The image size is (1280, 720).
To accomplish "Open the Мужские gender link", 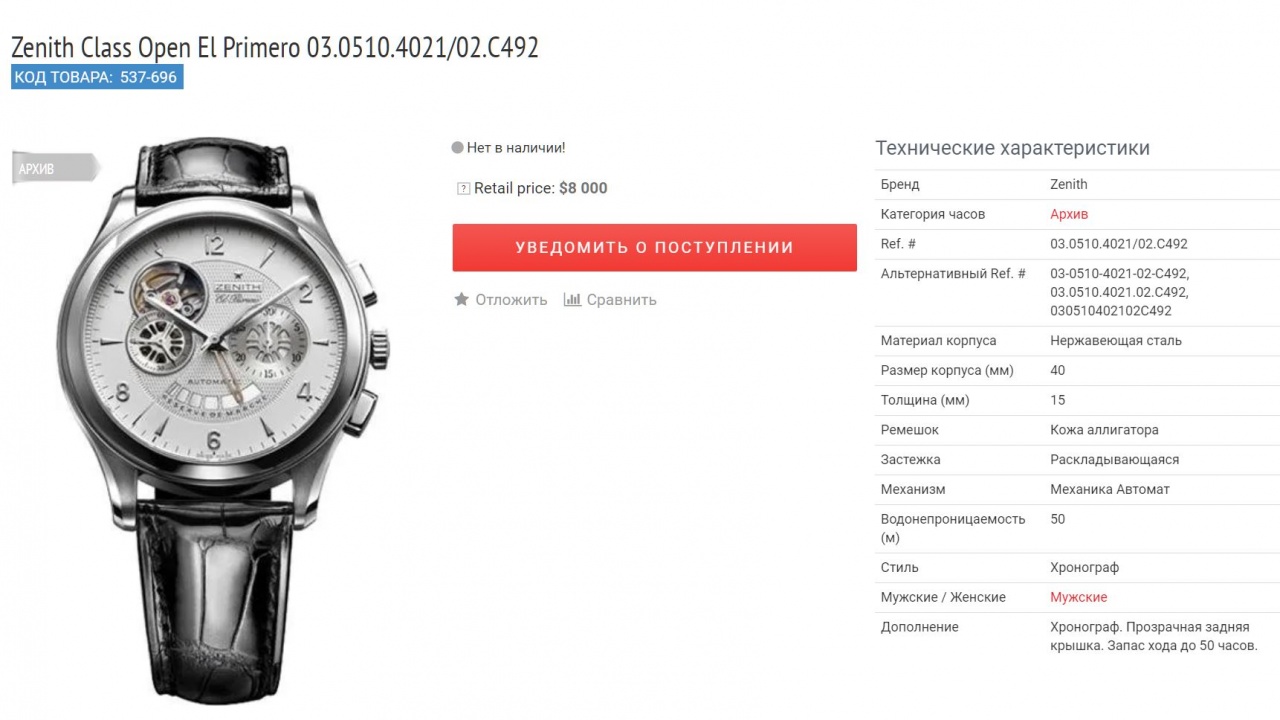I will (x=1078, y=597).
